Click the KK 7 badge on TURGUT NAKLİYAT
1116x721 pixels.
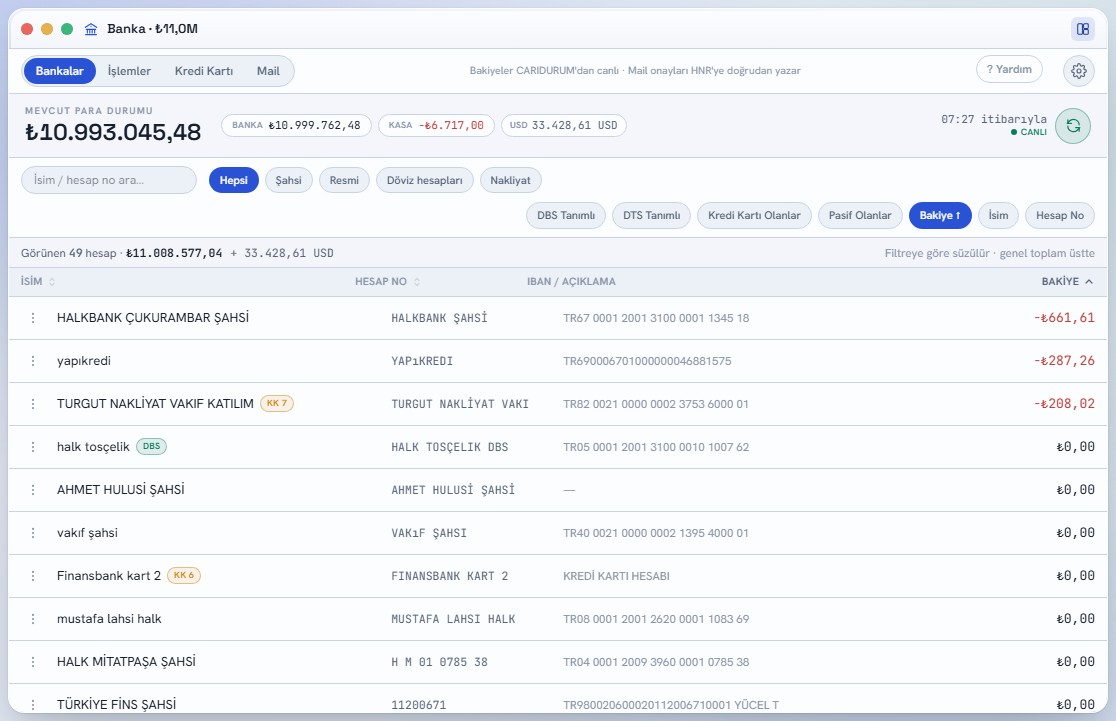pos(277,404)
